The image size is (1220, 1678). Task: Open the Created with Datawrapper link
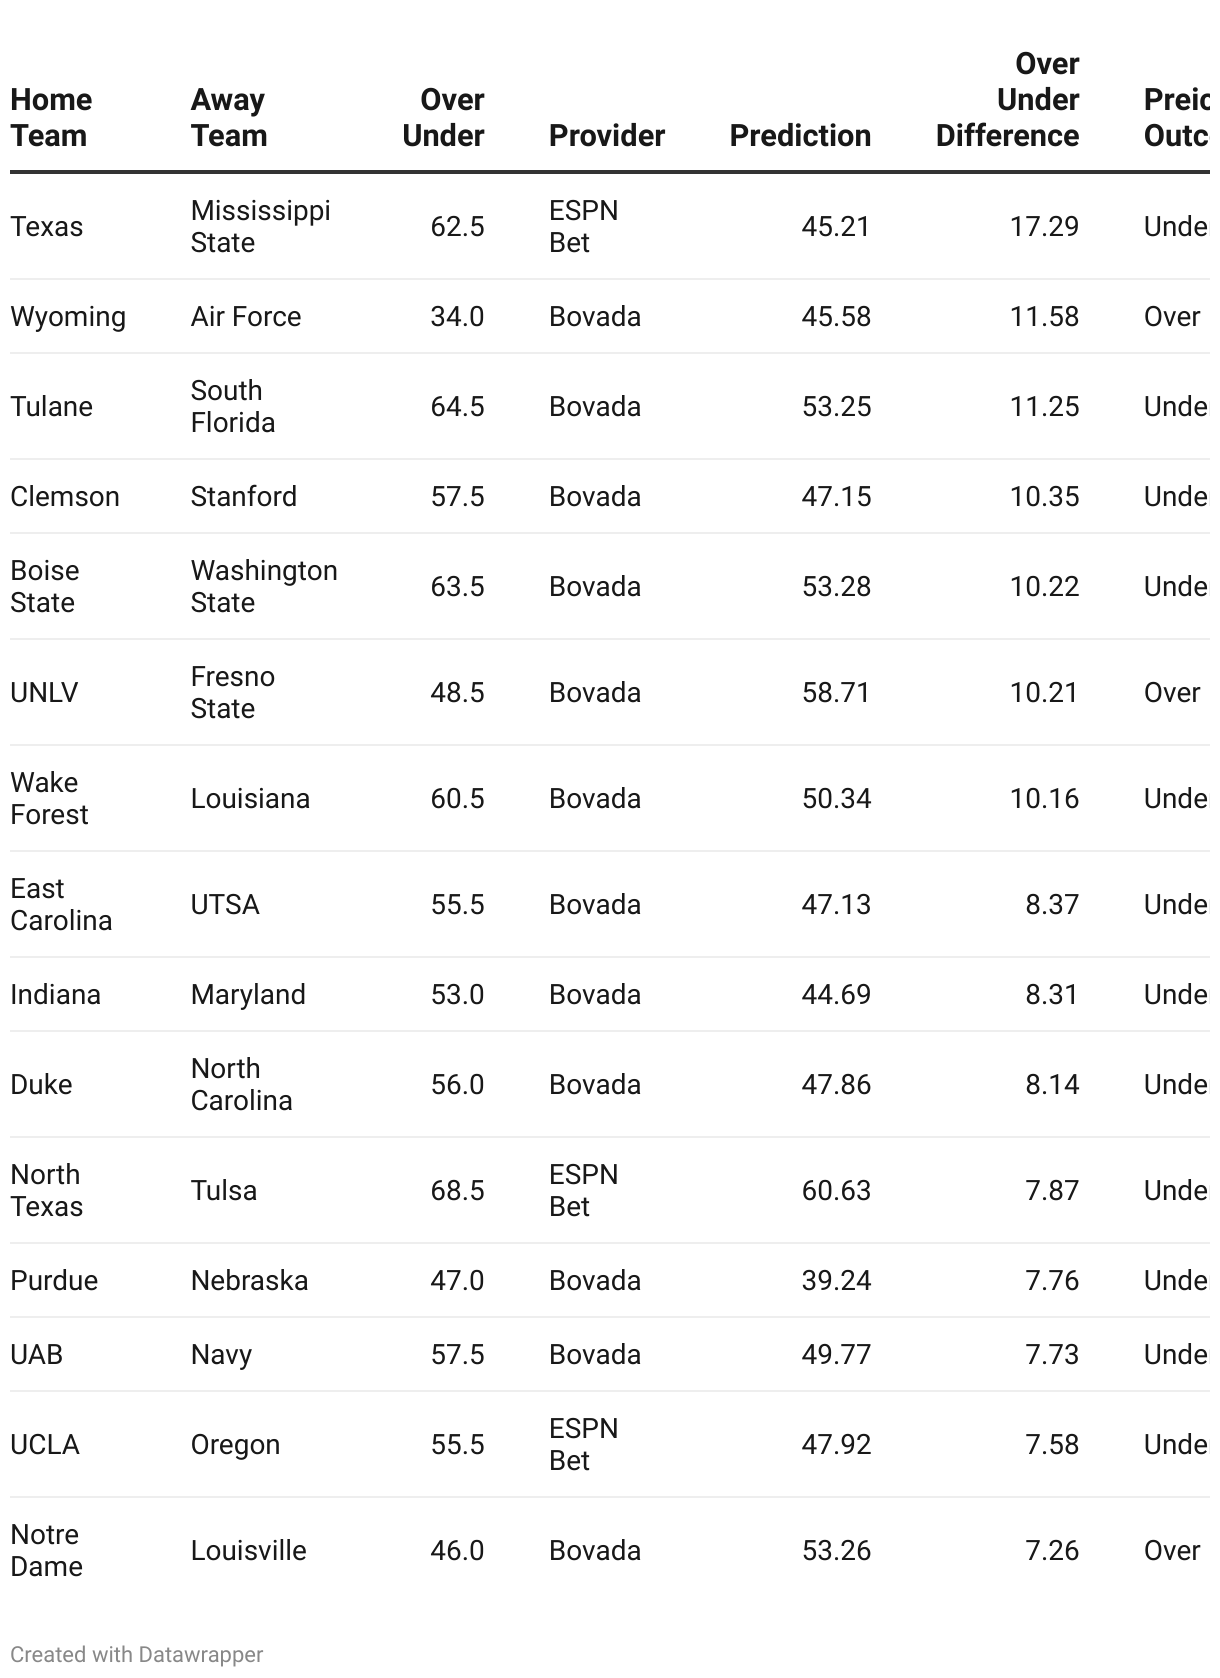[137, 1654]
